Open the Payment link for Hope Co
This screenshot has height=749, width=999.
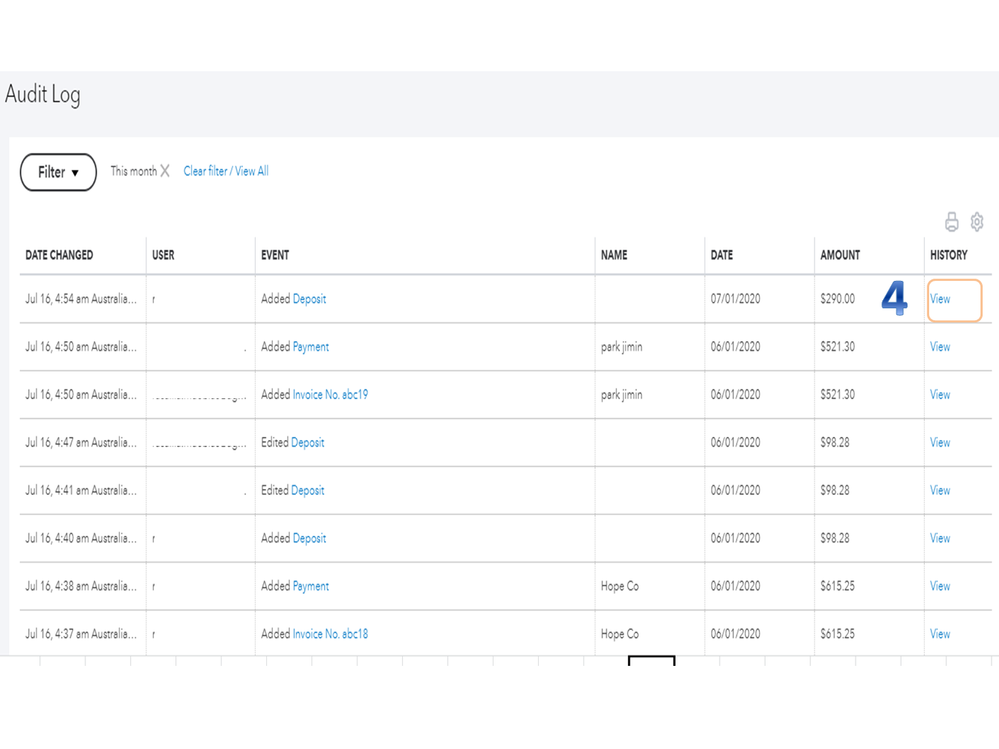pos(310,586)
